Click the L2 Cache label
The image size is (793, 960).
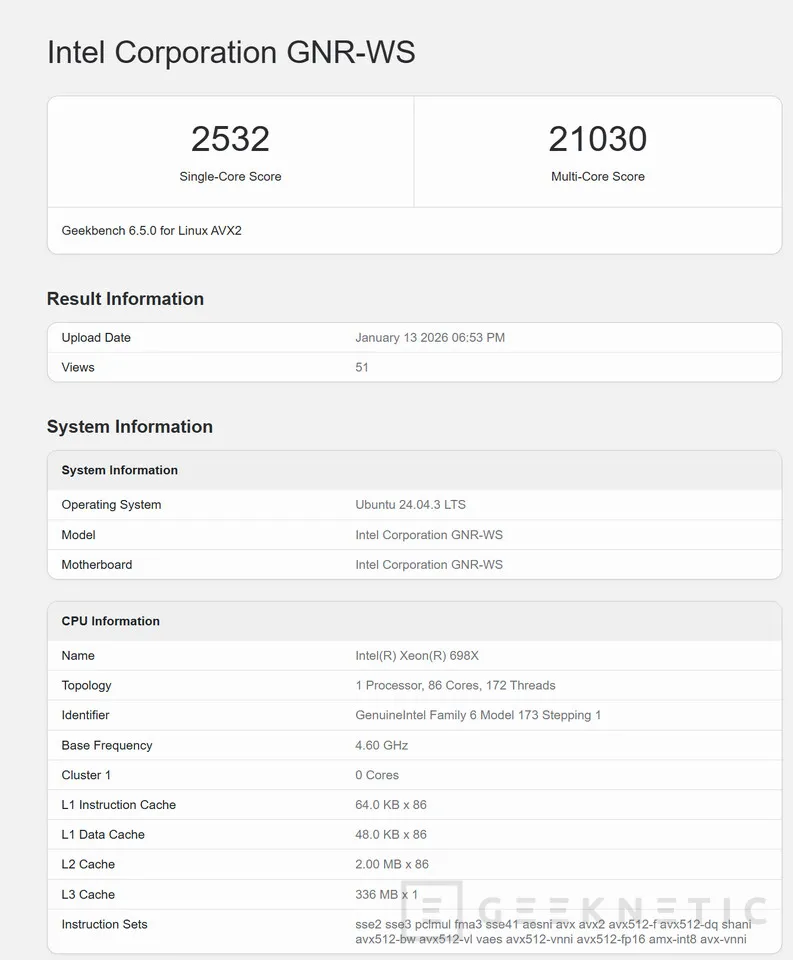[x=88, y=864]
